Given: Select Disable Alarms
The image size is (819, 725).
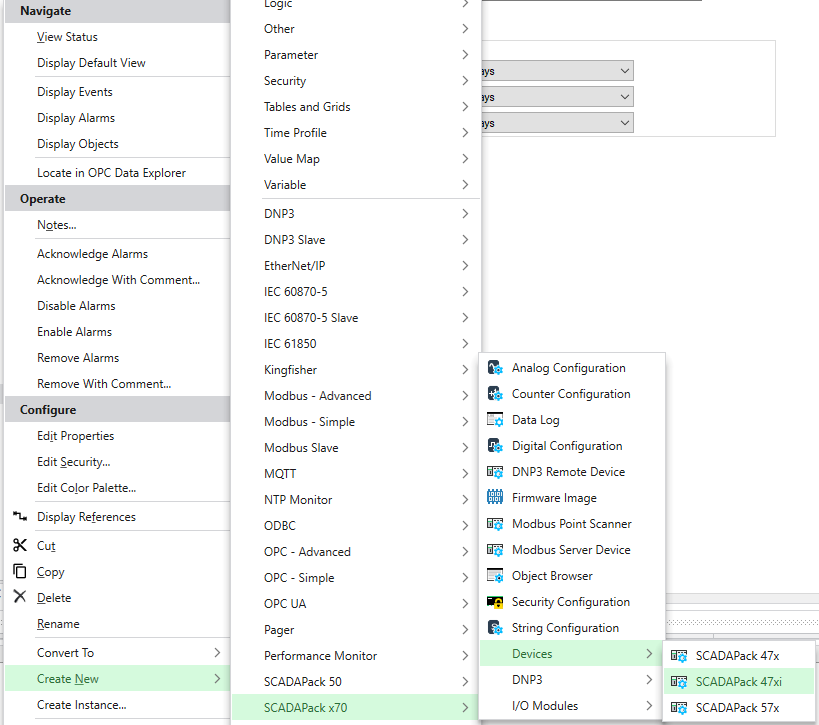Looking at the screenshot, I should click(76, 306).
